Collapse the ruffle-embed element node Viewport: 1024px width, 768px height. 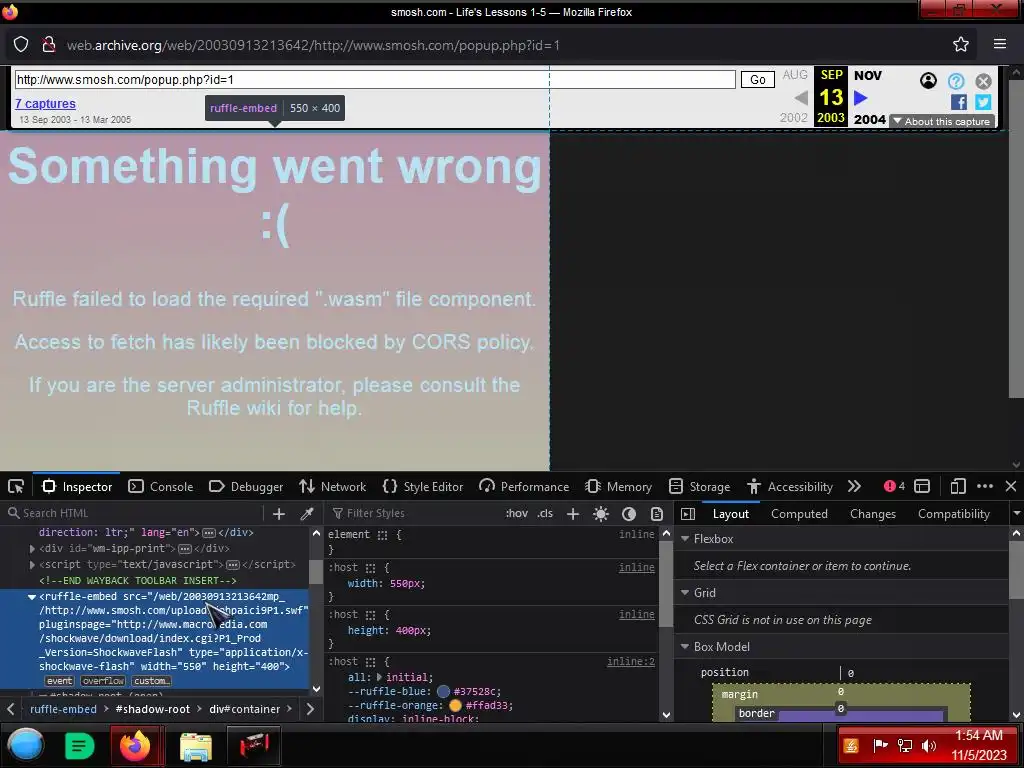click(x=31, y=597)
